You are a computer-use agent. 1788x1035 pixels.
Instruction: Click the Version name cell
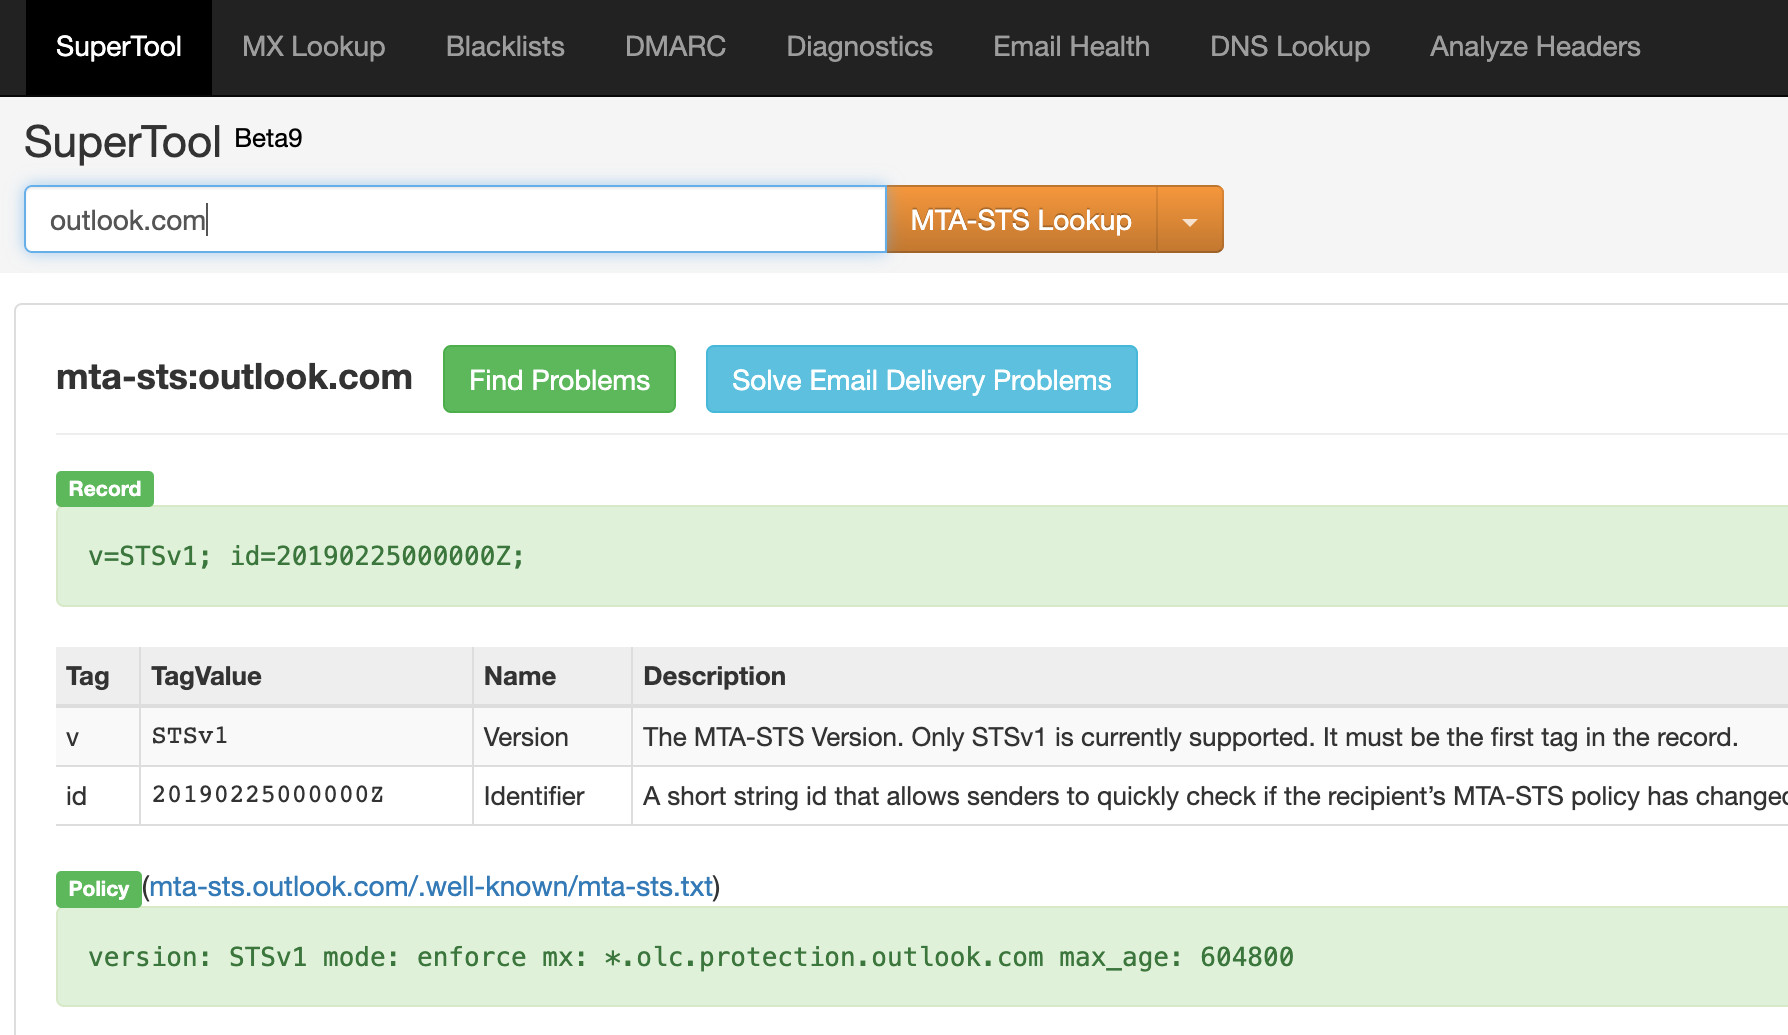[552, 737]
